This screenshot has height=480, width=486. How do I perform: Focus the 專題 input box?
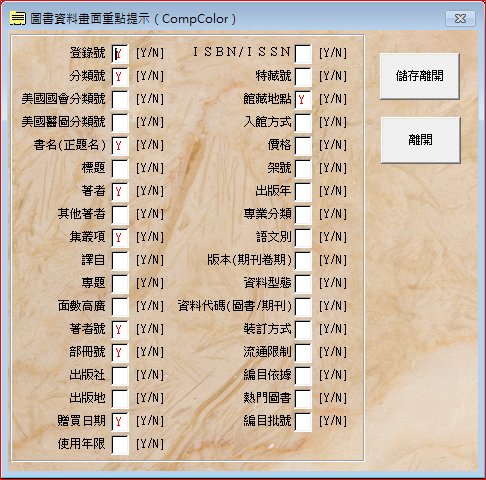coord(120,284)
